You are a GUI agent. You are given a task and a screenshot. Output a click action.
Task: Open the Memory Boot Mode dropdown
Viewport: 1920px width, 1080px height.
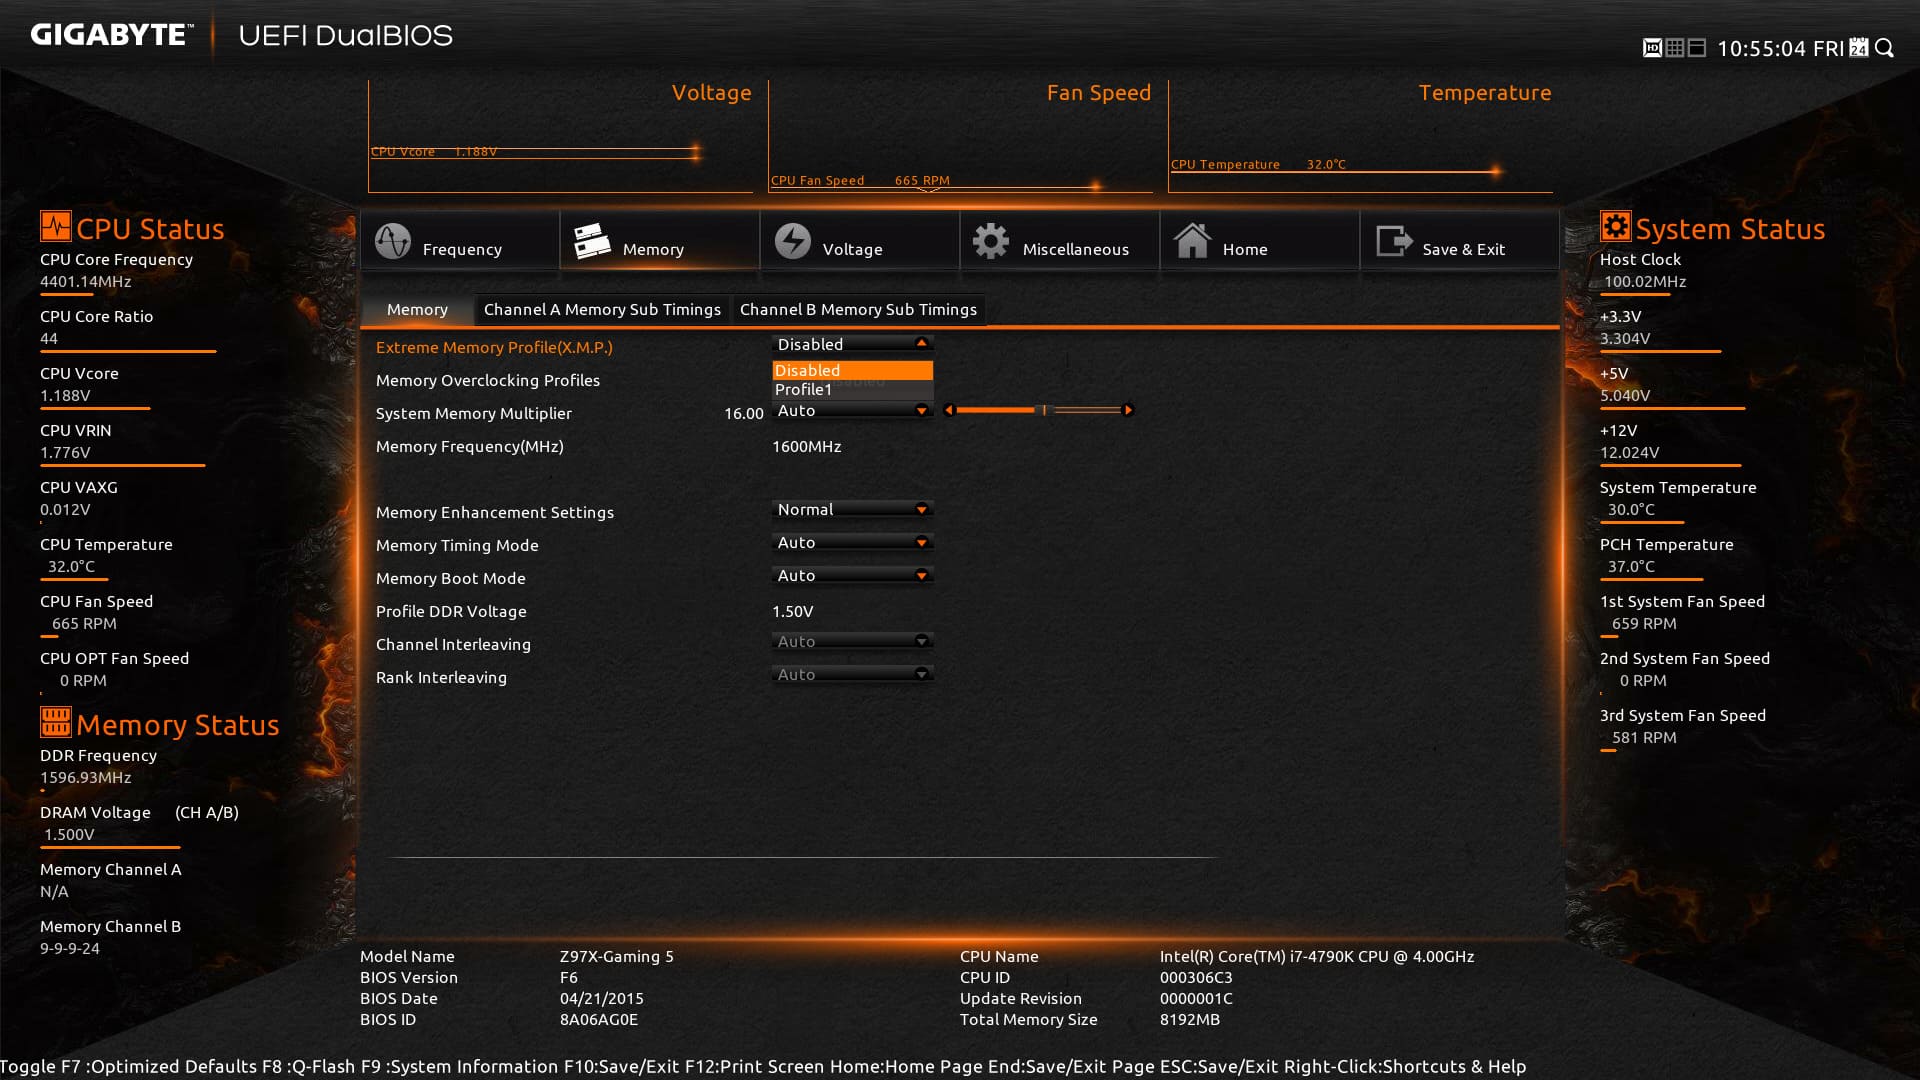coord(852,576)
